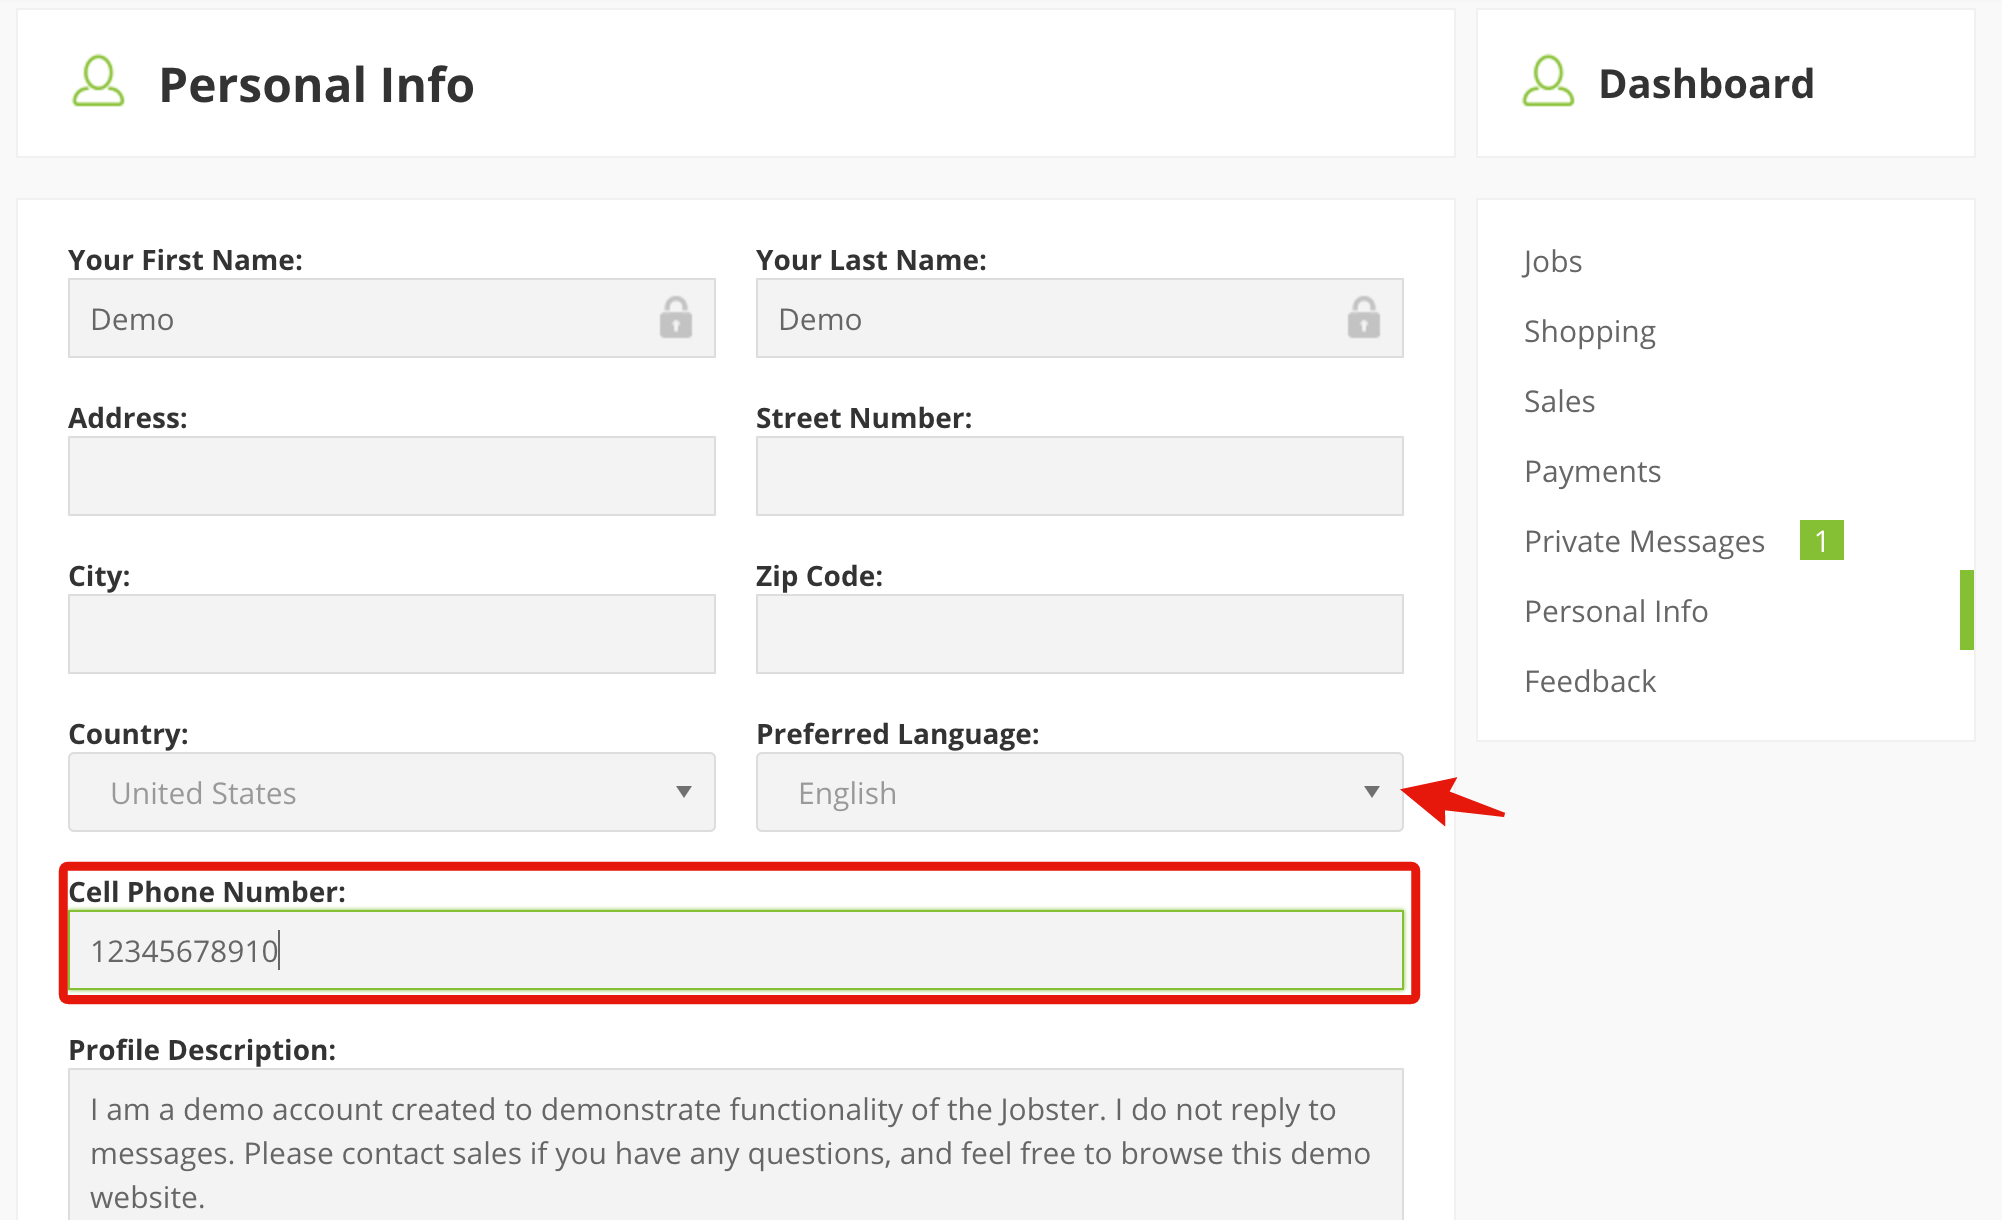Open Private Messages in the dashboard menu
Viewport: 2002px width, 1220px height.
[1645, 542]
